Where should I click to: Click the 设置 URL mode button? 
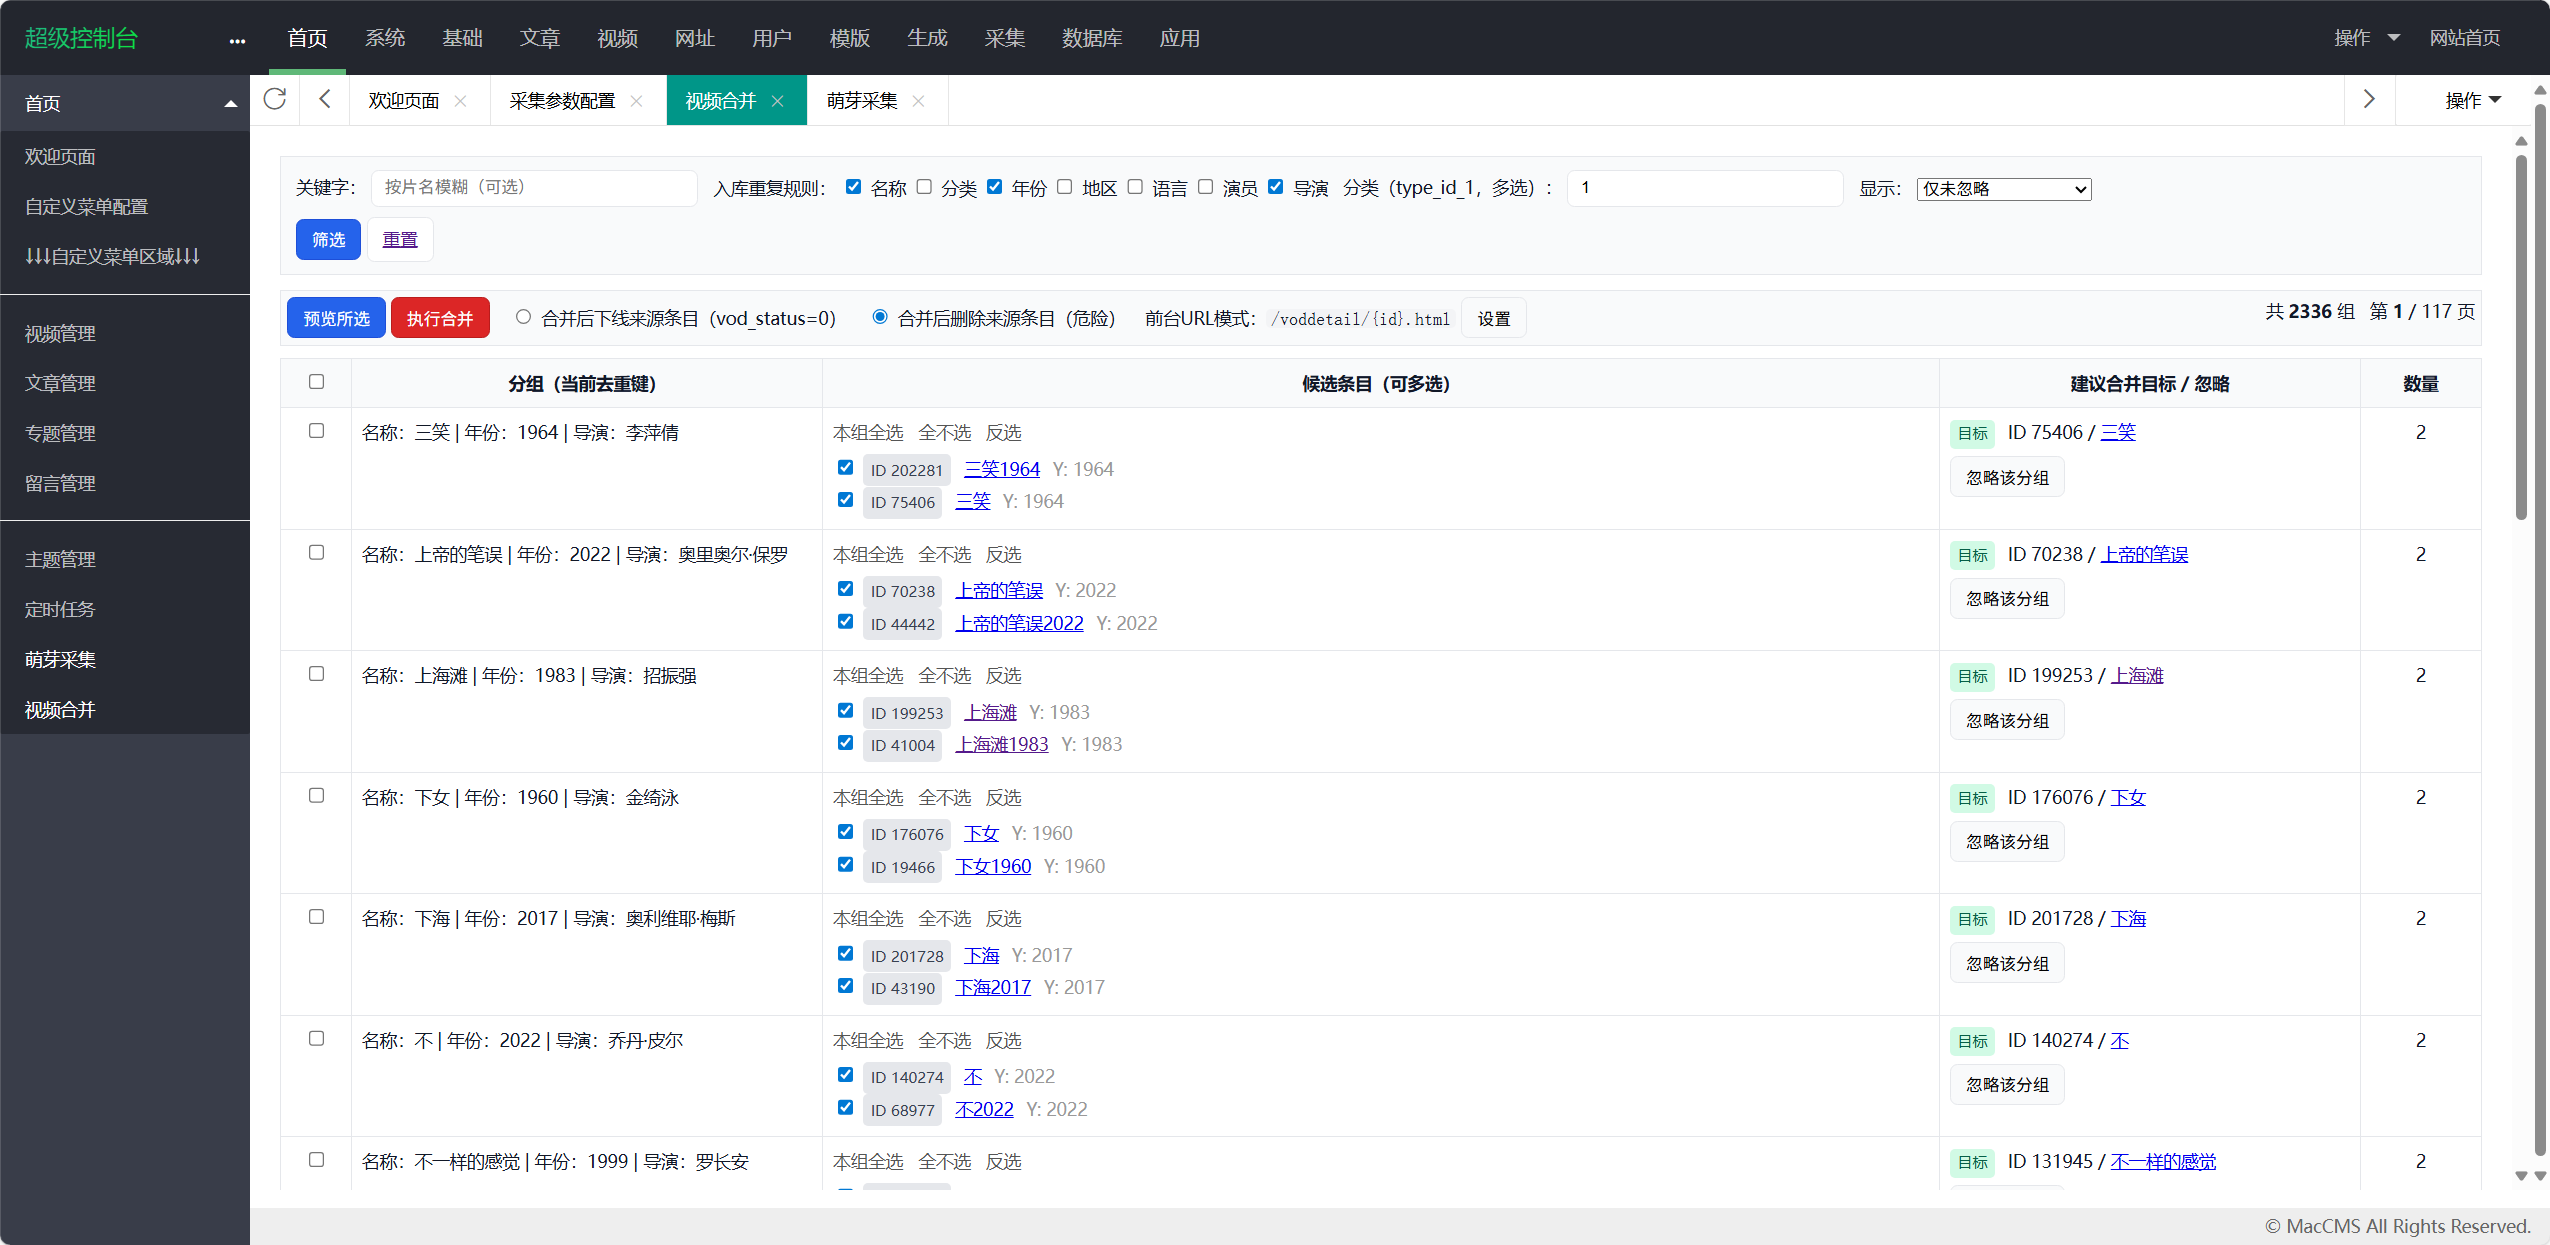click(x=1494, y=318)
